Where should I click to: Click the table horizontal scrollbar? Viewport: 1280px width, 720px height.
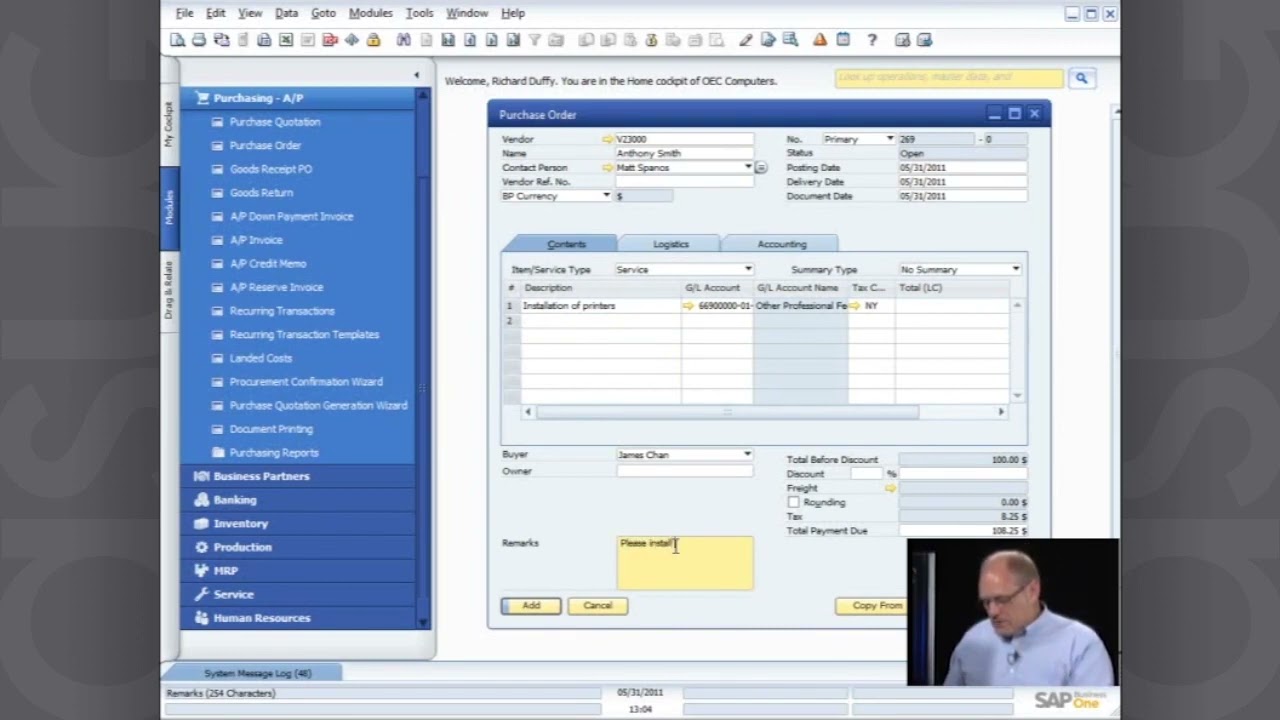[727, 412]
